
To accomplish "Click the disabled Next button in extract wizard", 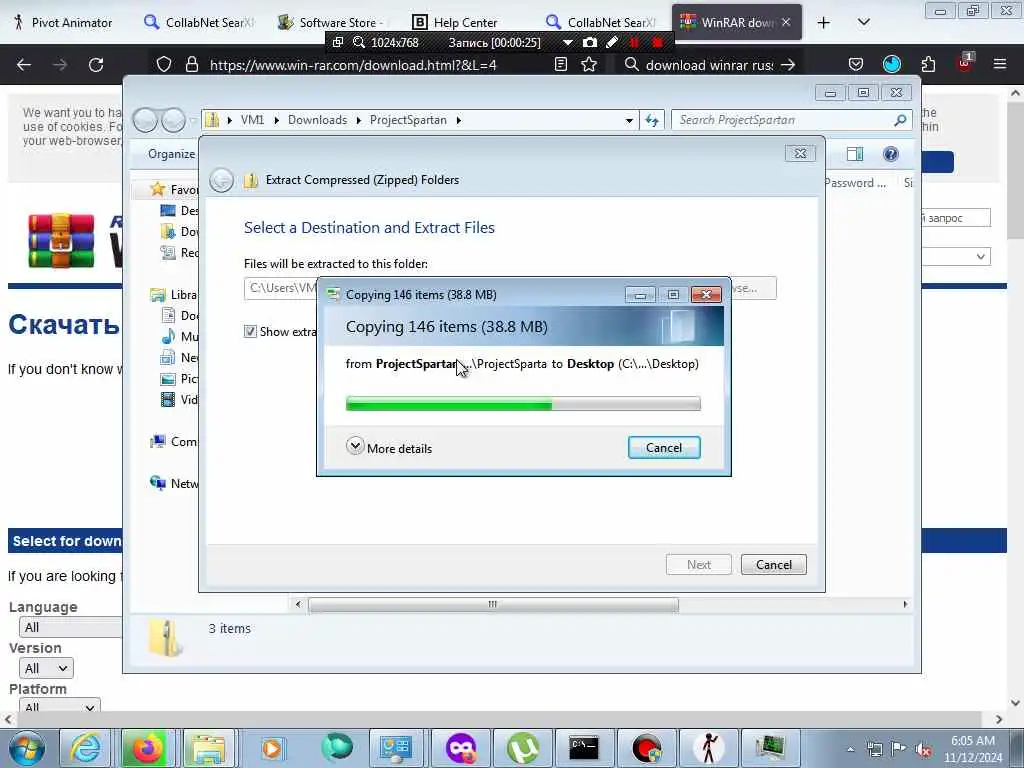I will click(x=698, y=564).
